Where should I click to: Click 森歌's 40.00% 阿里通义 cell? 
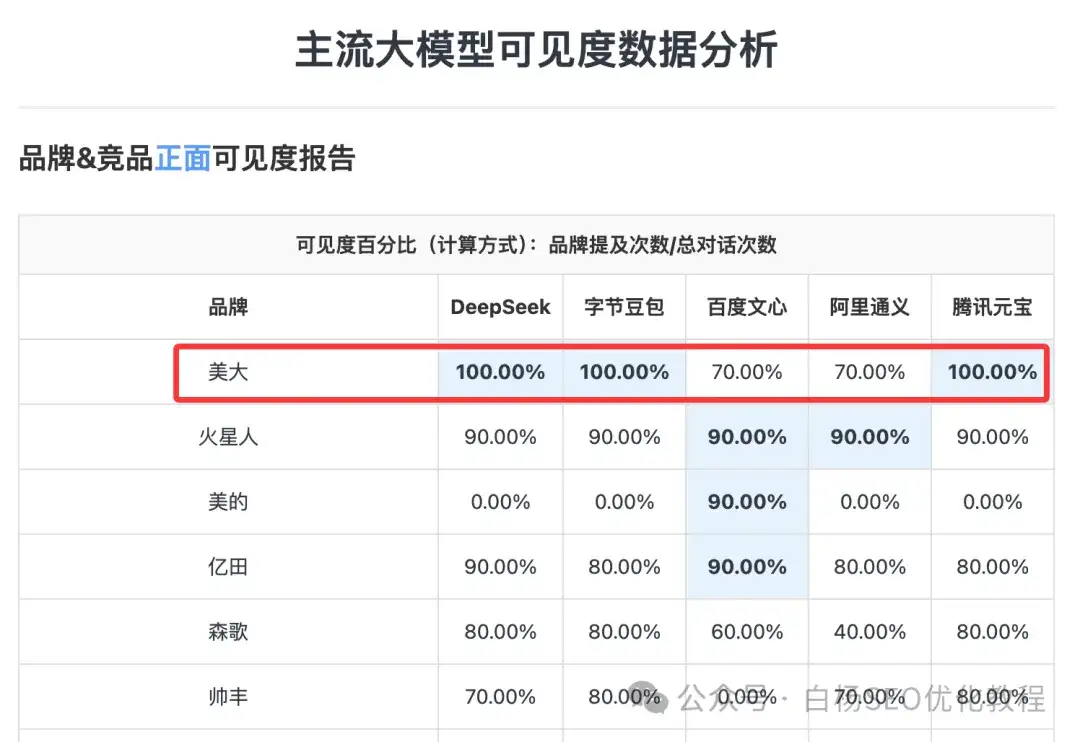[870, 632]
